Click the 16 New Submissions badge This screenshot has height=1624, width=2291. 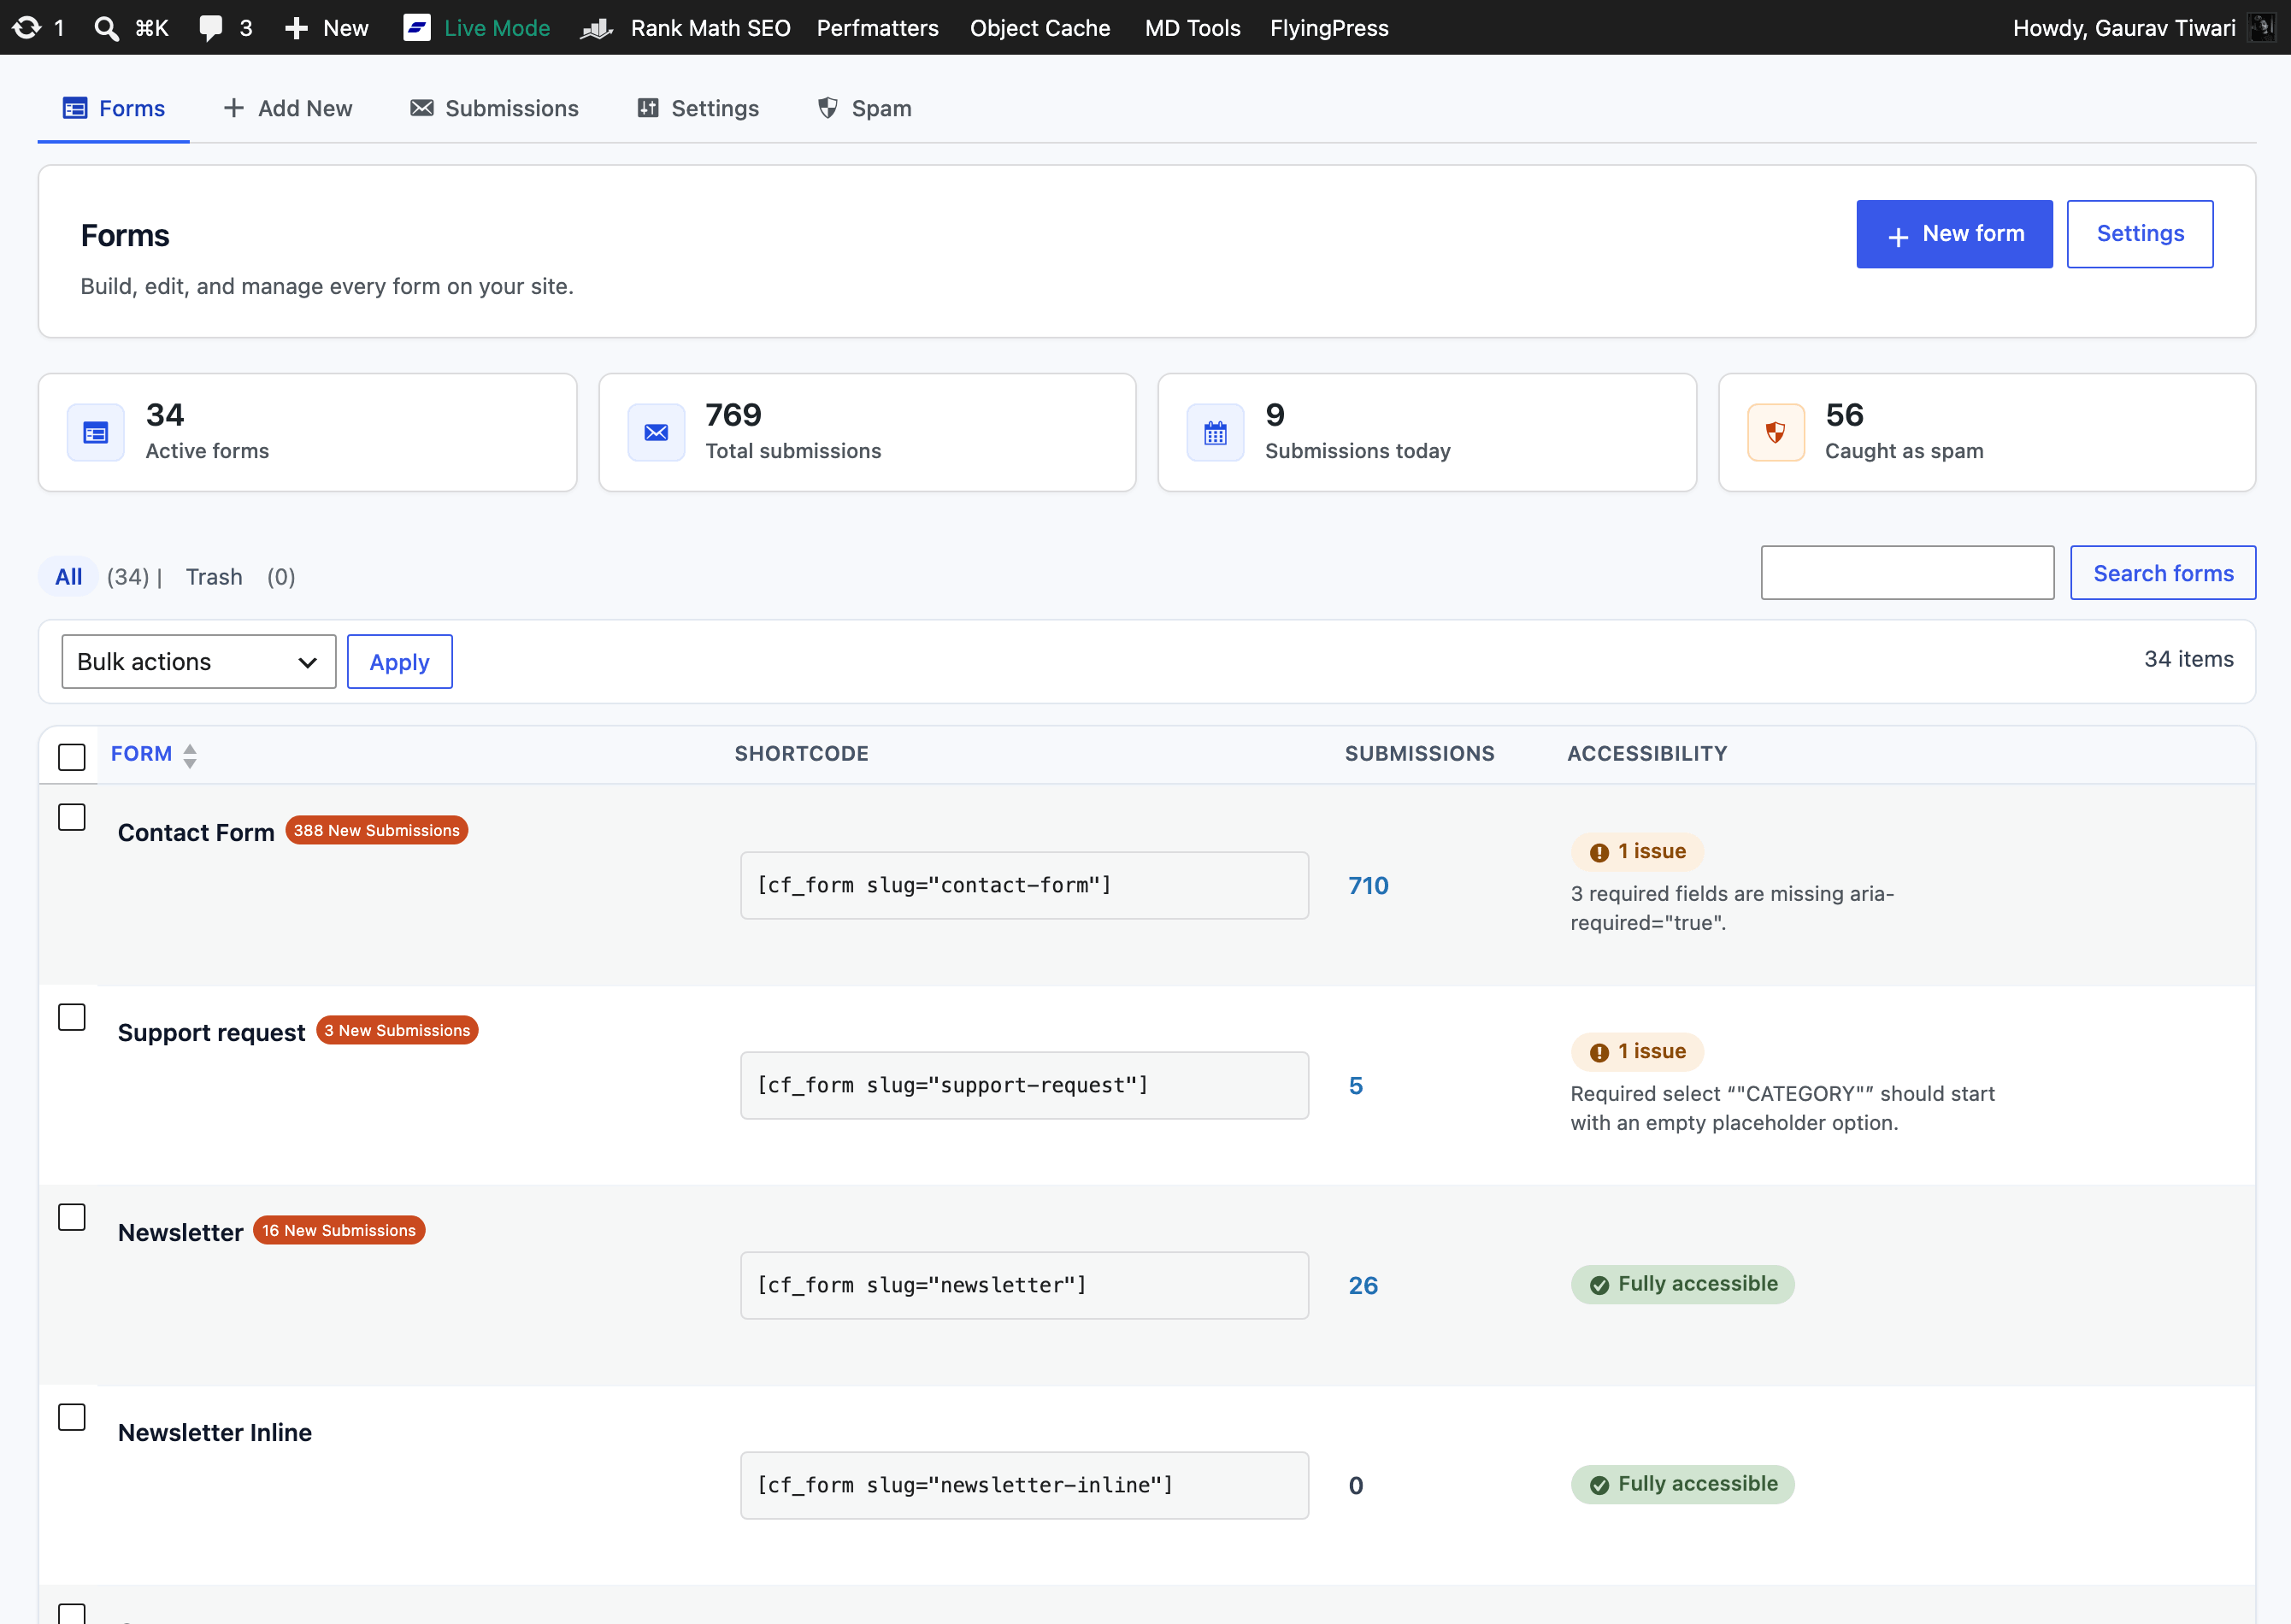click(x=338, y=1230)
